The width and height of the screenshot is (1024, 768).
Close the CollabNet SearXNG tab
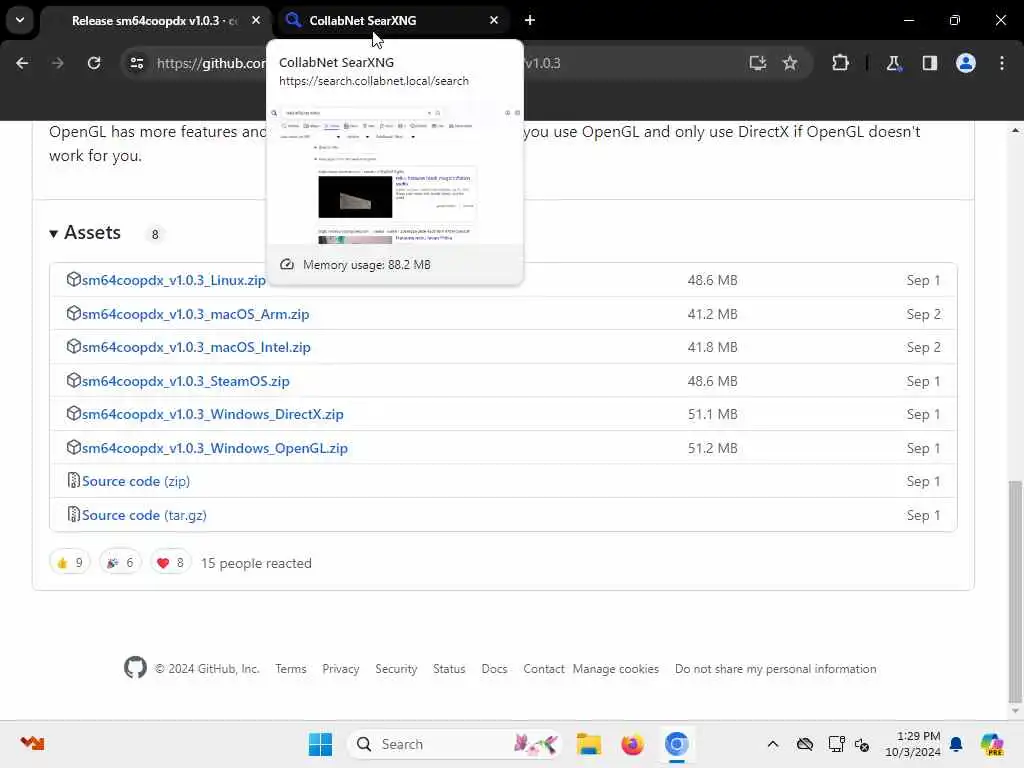(x=494, y=20)
